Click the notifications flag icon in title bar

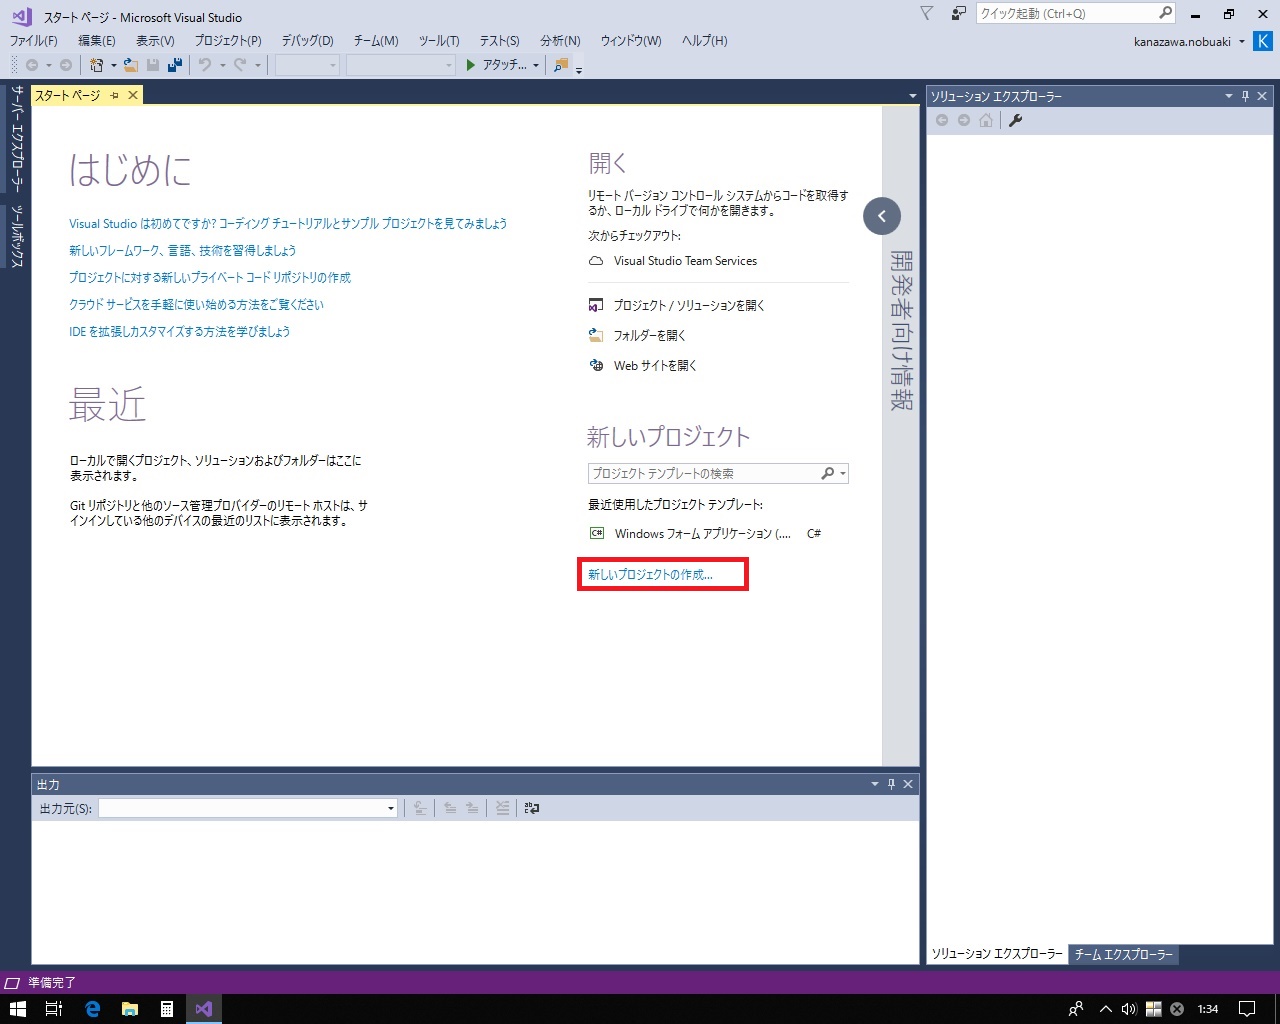pyautogui.click(x=926, y=13)
